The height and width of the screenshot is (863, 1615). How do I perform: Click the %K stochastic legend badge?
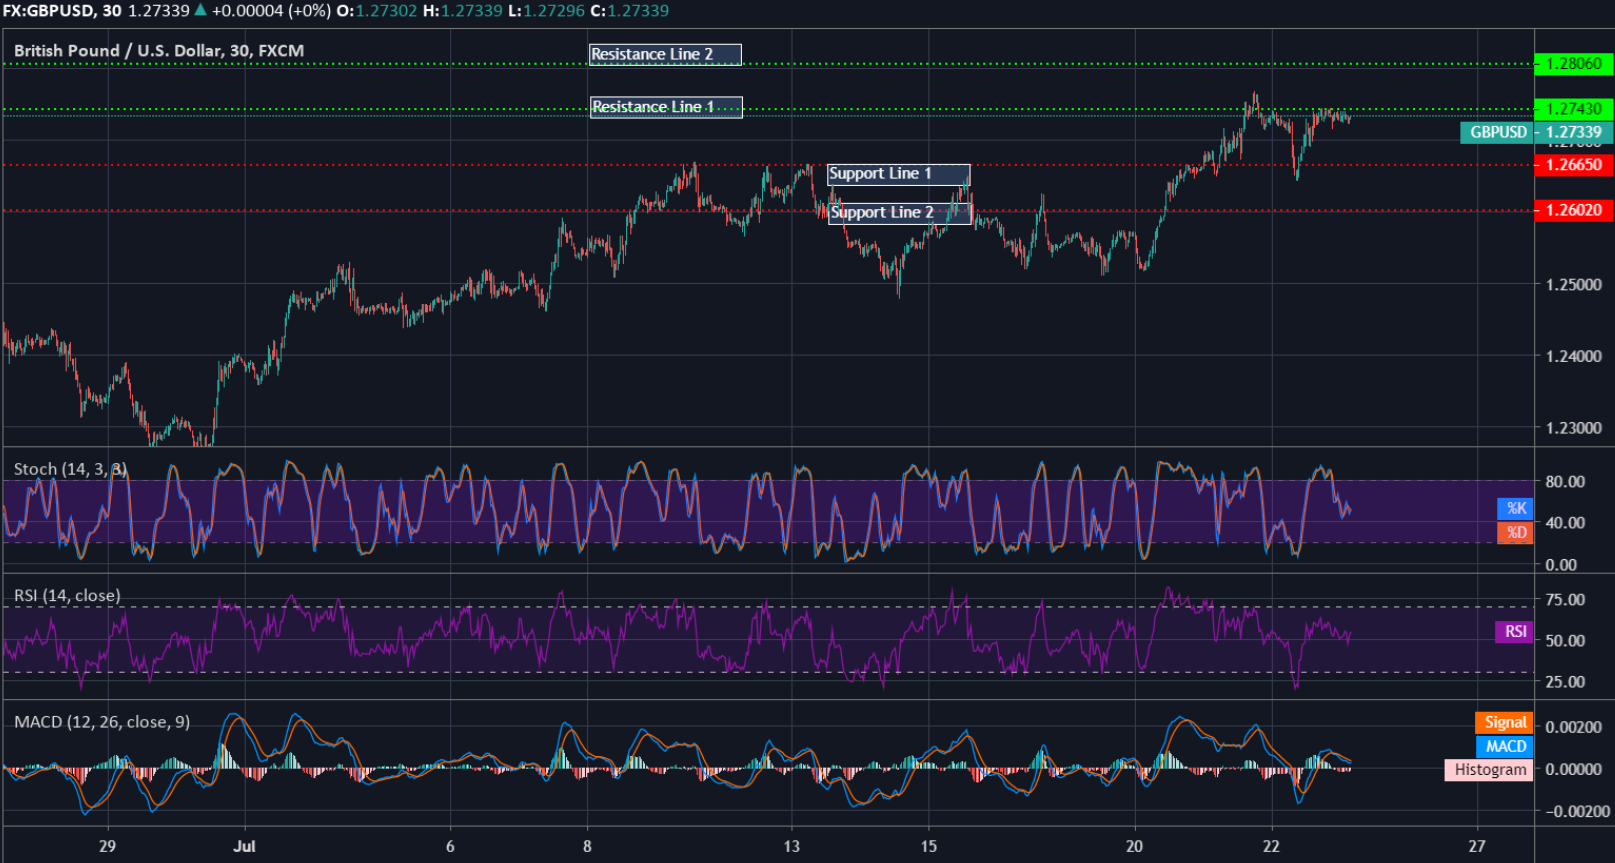point(1515,508)
